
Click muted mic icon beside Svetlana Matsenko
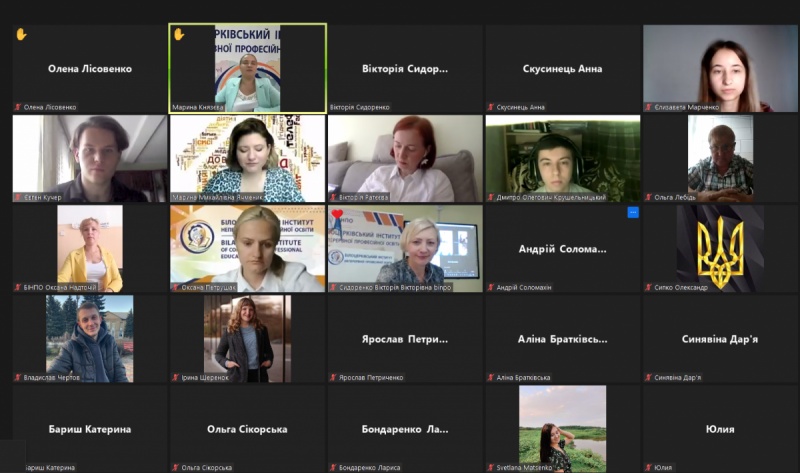[492, 467]
